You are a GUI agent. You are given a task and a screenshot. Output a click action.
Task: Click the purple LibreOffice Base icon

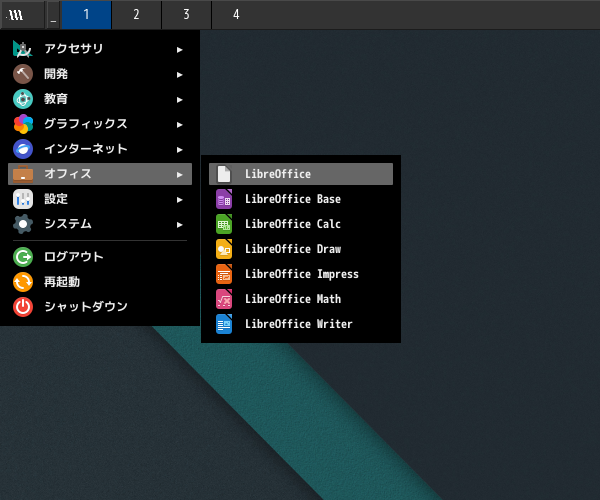224,199
